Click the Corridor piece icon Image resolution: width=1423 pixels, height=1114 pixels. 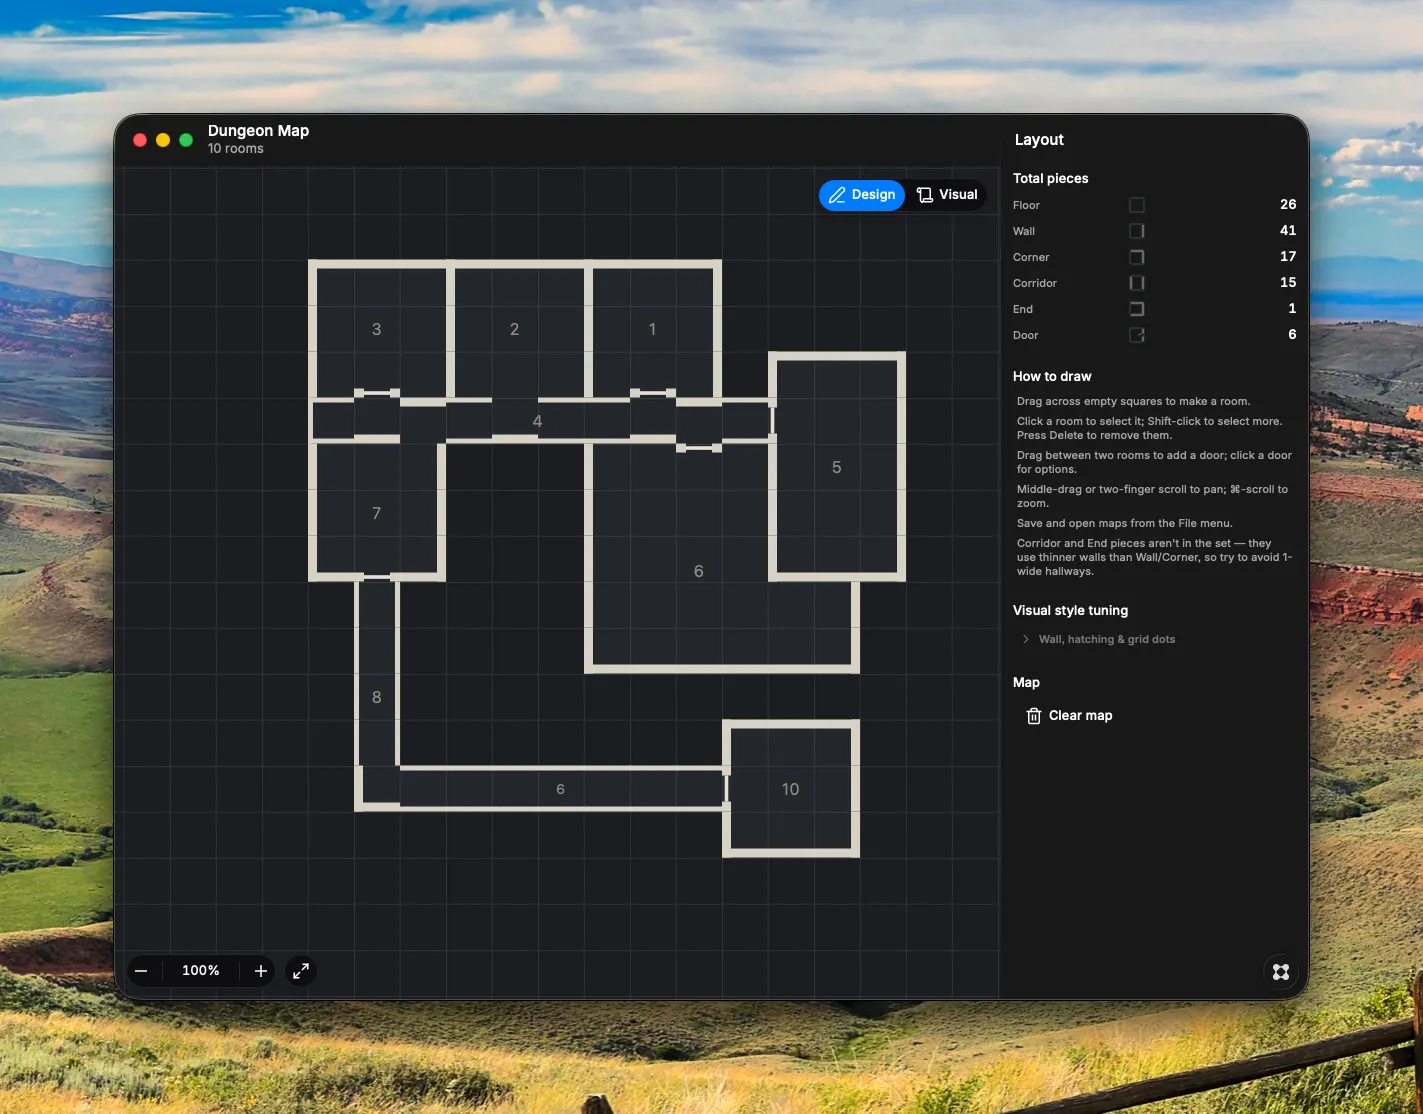pyautogui.click(x=1137, y=283)
